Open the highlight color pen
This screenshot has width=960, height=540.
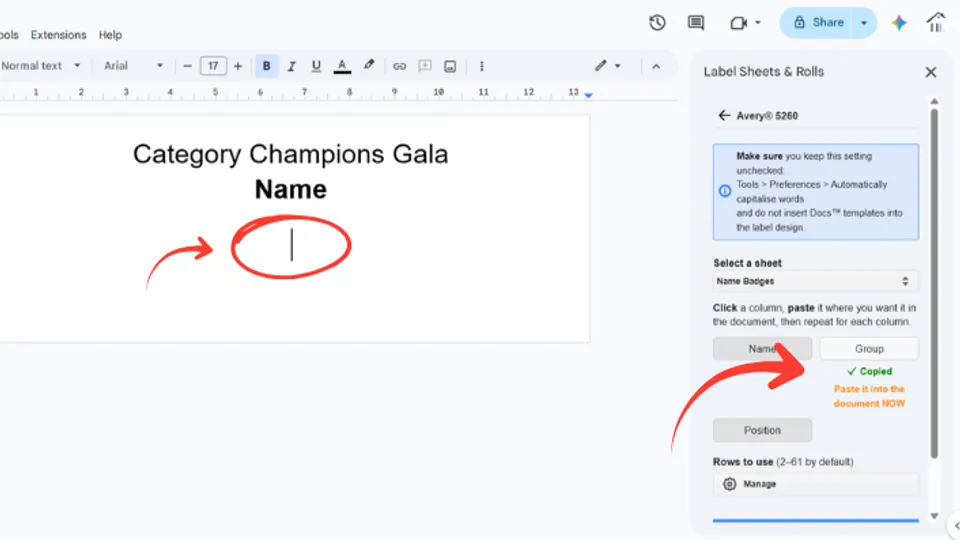(369, 66)
